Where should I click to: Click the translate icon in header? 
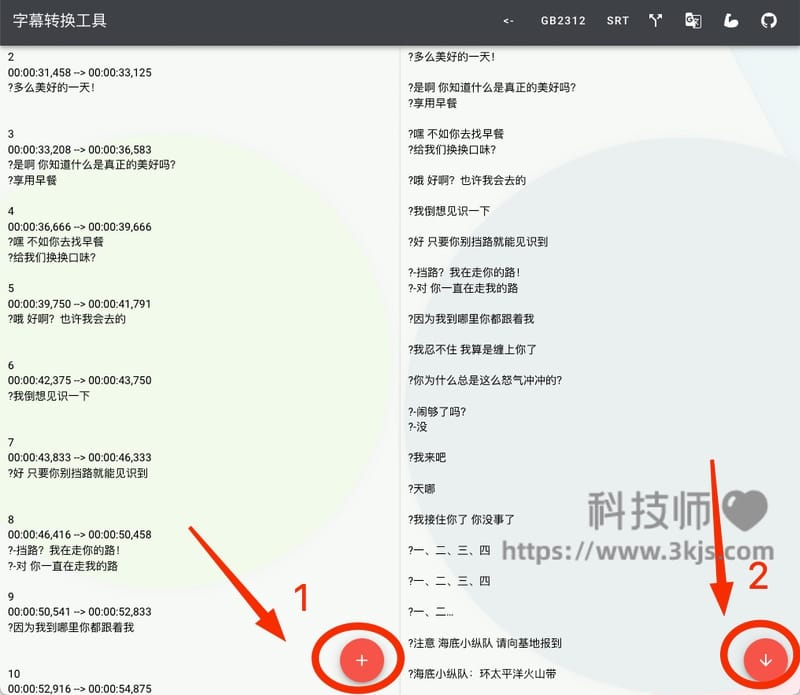[693, 20]
